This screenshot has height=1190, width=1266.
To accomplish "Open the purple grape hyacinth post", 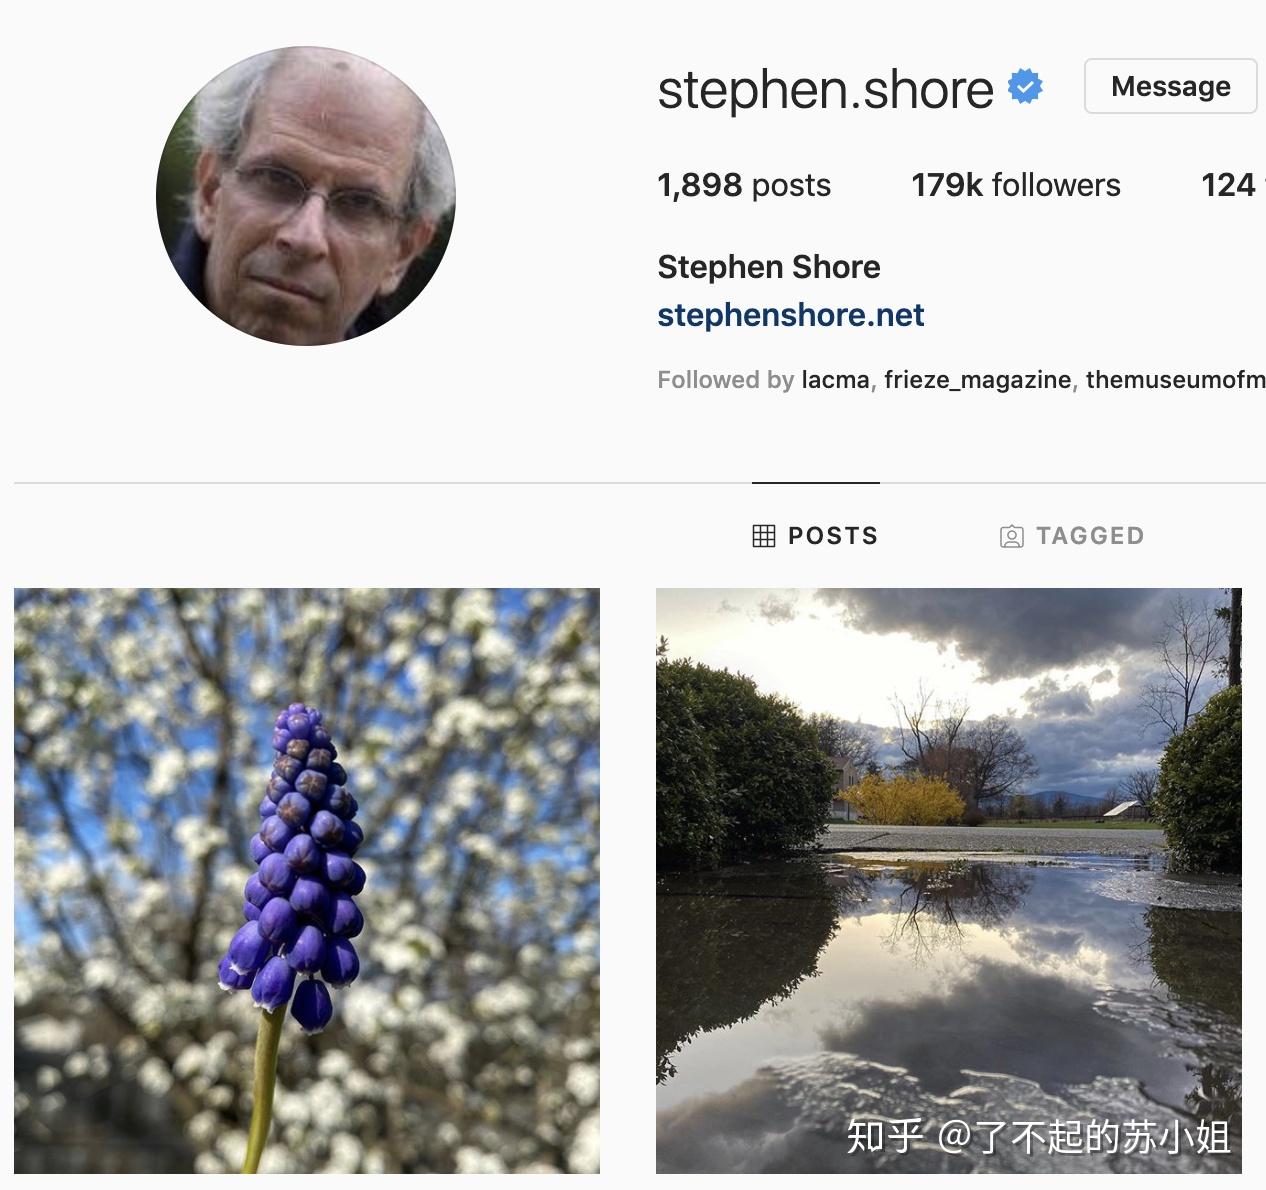I will pyautogui.click(x=307, y=881).
